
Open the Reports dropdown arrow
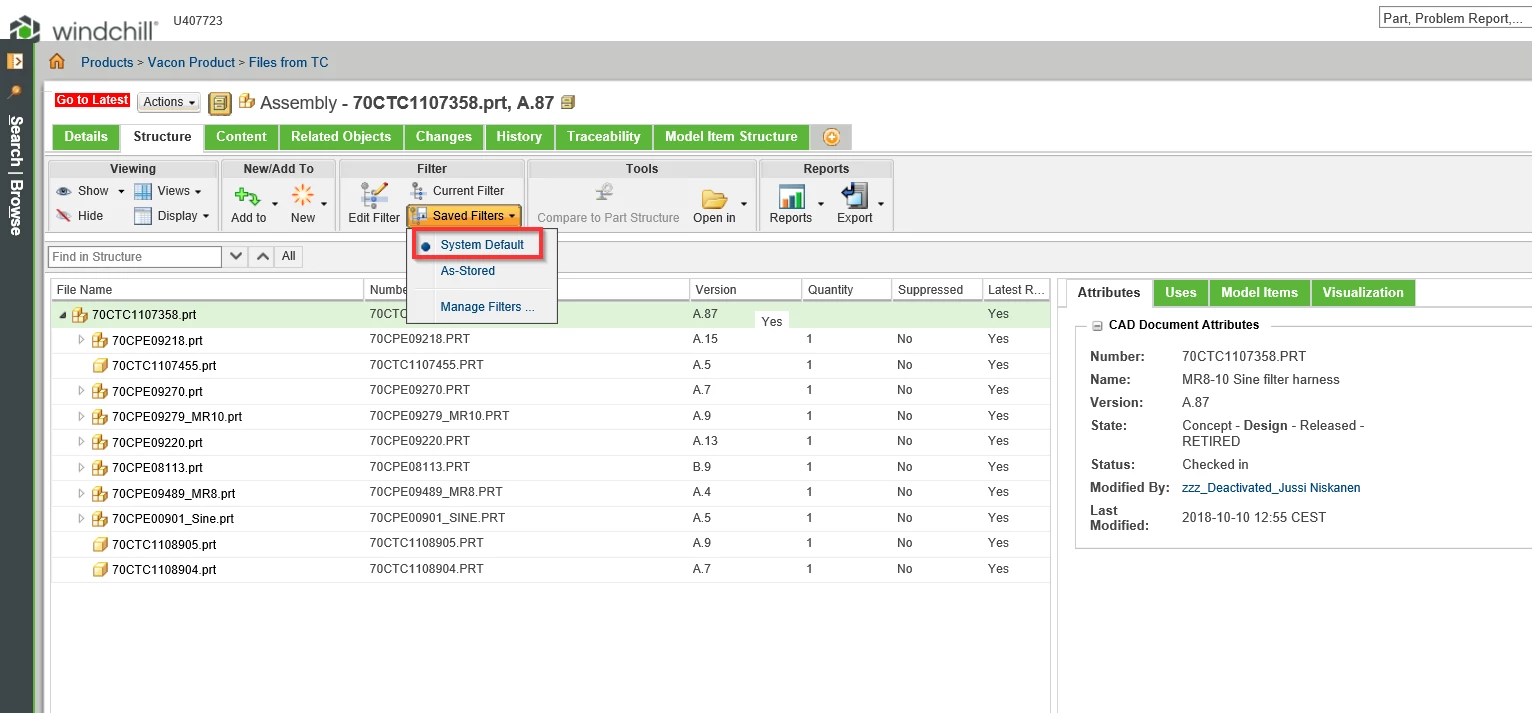[820, 203]
